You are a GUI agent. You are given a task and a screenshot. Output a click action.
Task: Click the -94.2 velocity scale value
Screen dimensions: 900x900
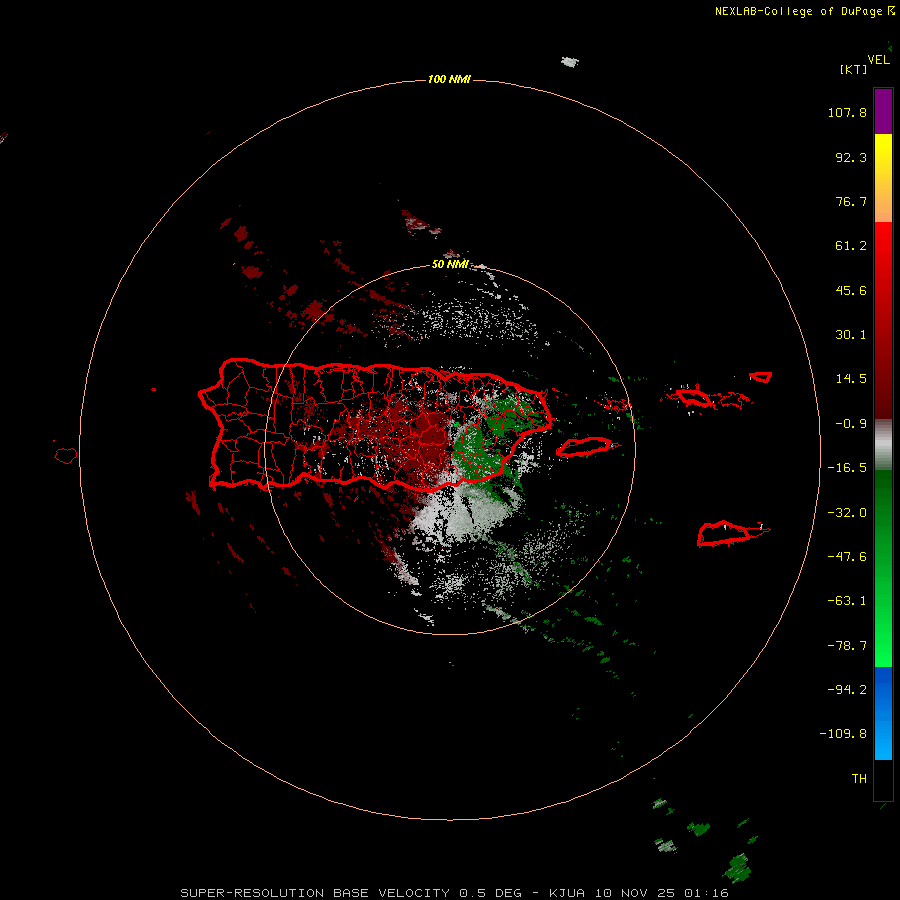(x=847, y=690)
